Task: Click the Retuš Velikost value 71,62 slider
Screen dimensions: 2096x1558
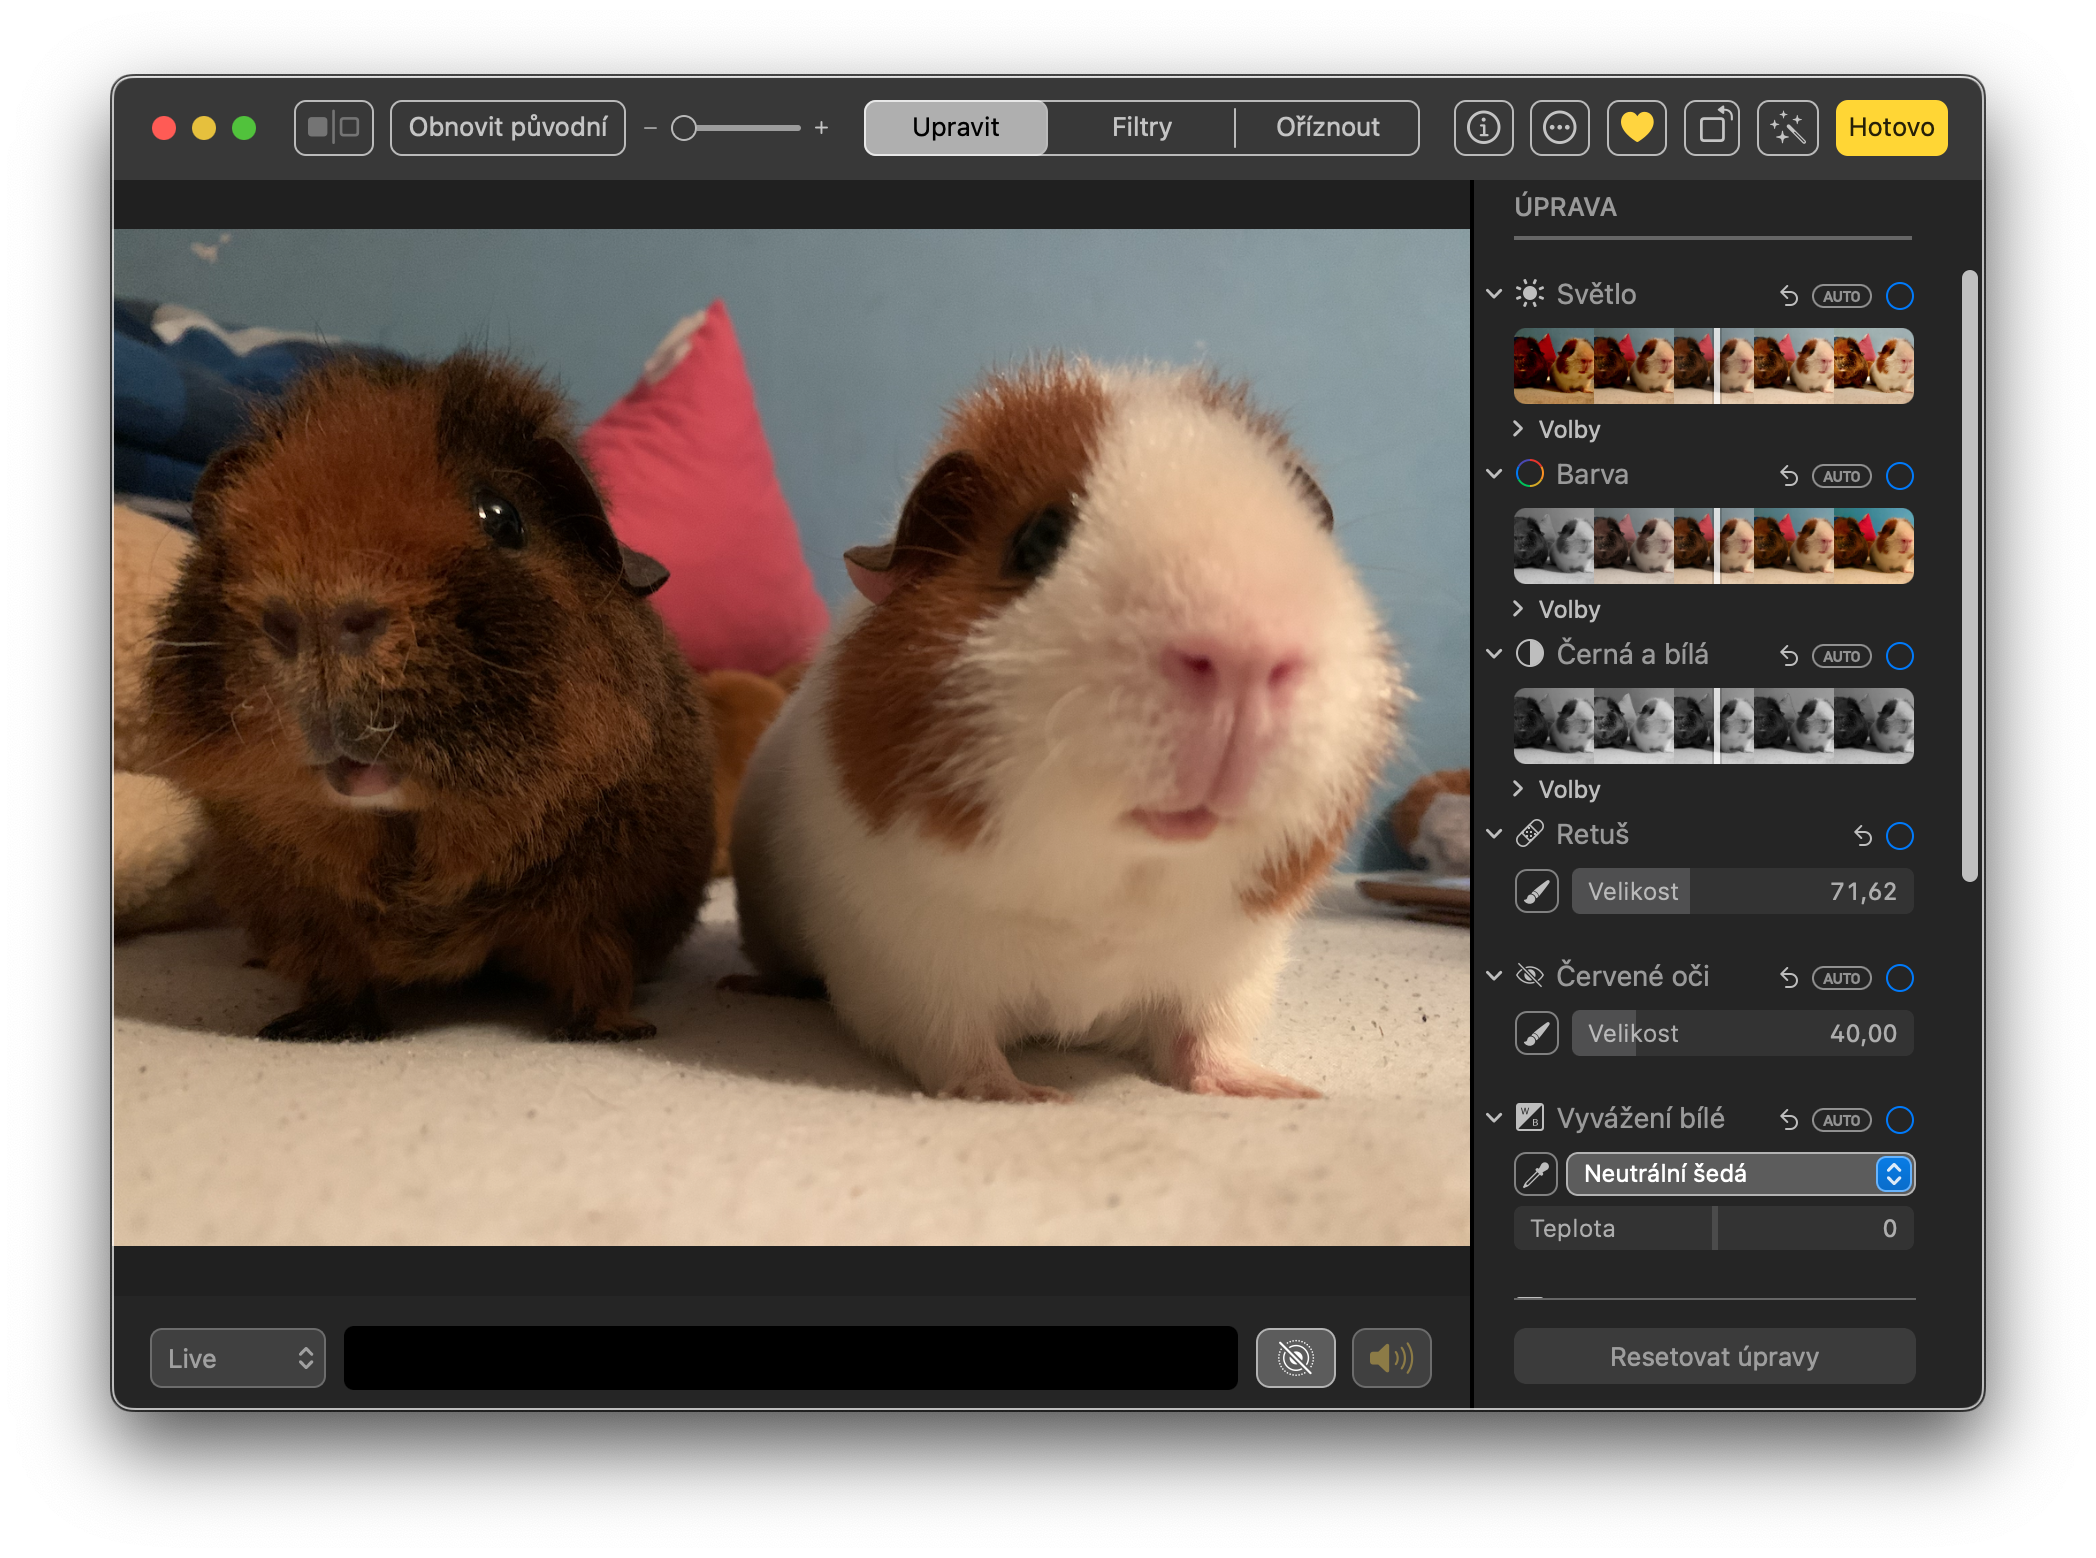Action: click(x=1743, y=891)
